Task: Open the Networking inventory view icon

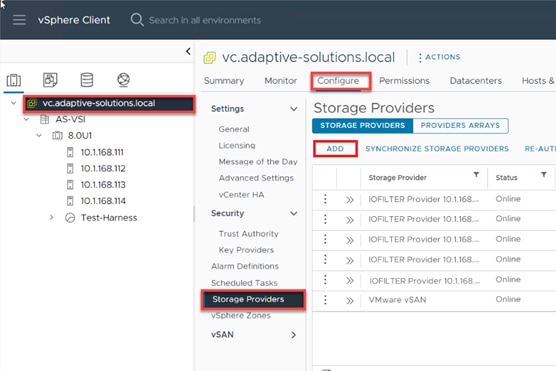Action: (x=123, y=80)
